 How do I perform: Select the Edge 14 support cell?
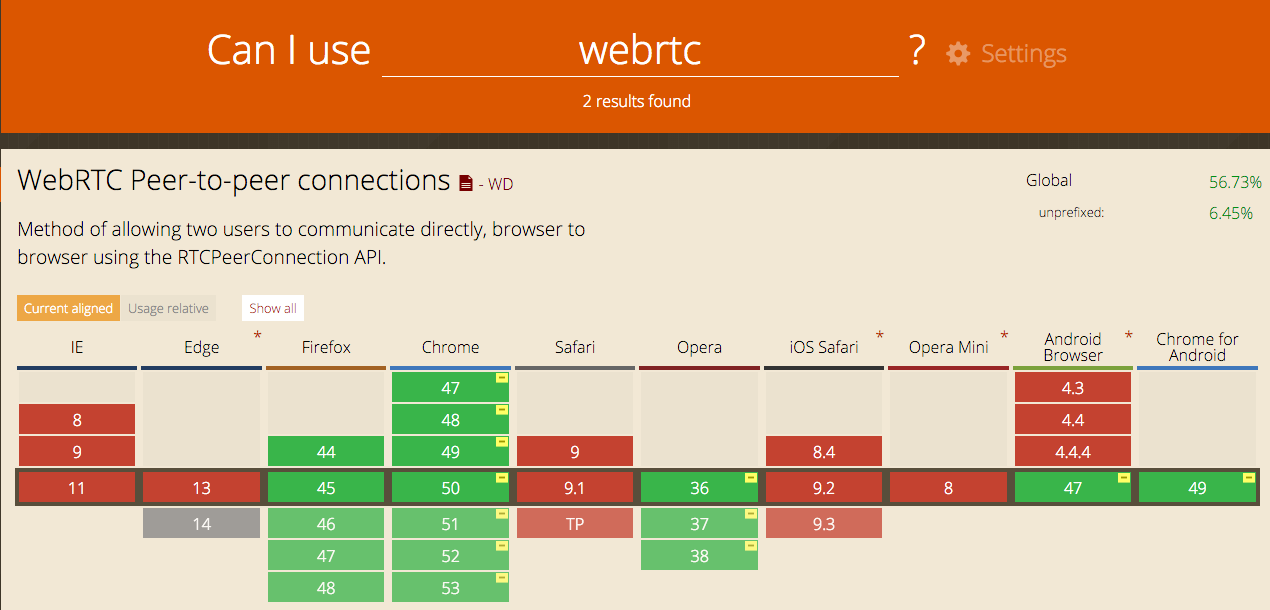tap(202, 523)
